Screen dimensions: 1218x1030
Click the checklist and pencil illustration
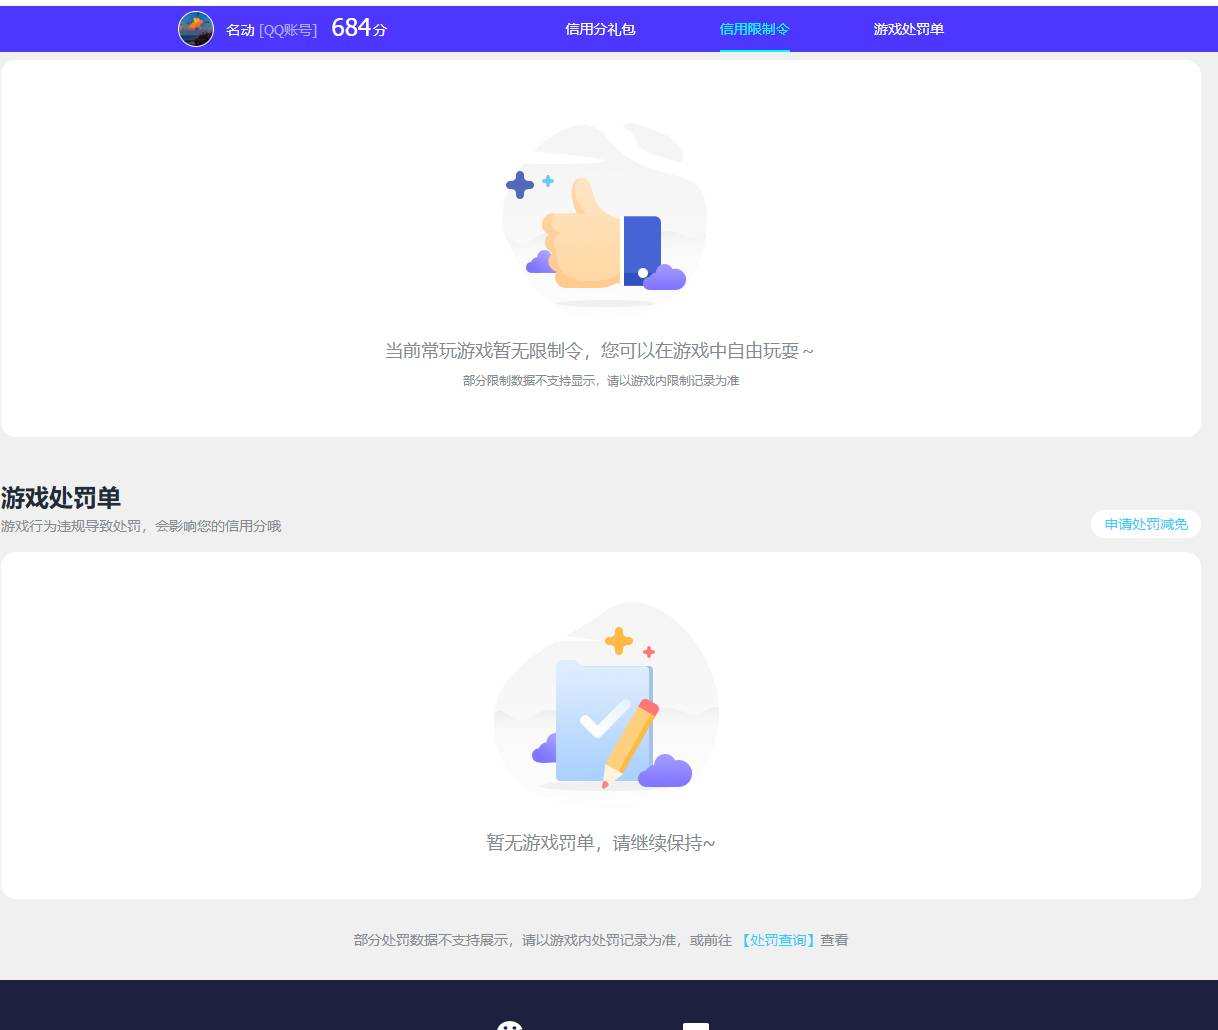606,700
